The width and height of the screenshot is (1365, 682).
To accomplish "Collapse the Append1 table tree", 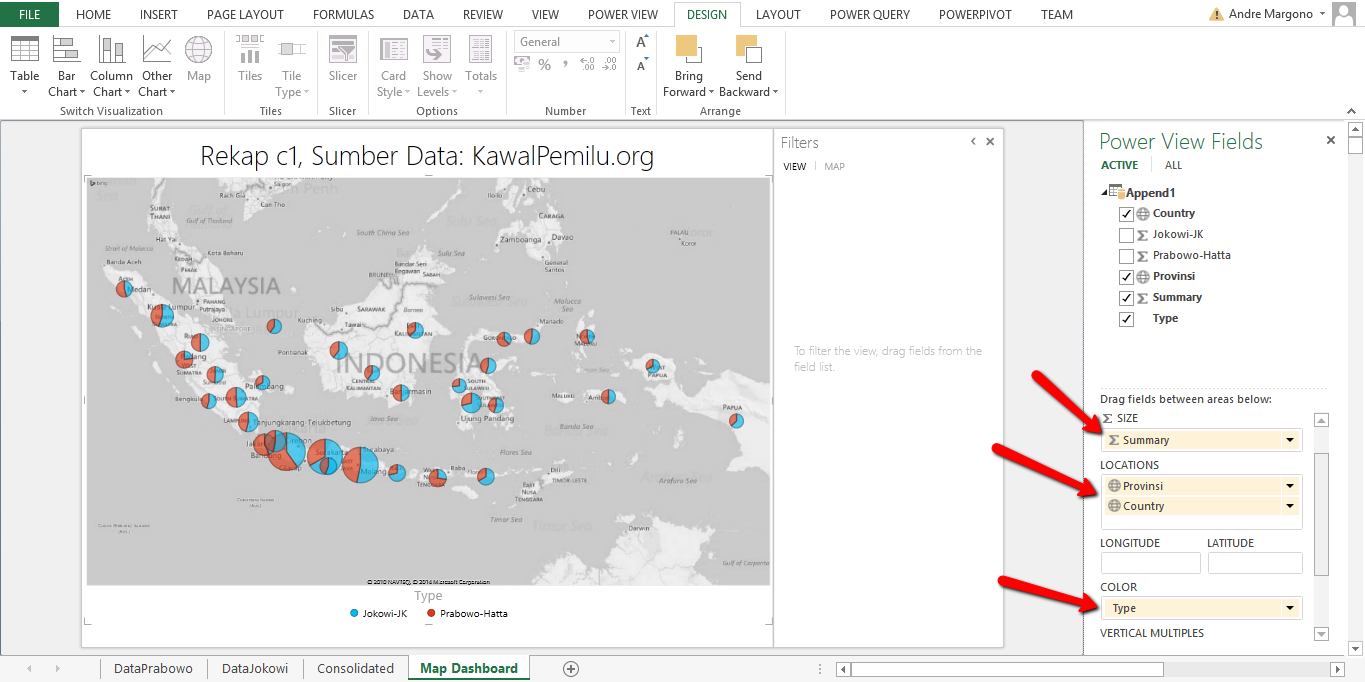I will point(1104,193).
